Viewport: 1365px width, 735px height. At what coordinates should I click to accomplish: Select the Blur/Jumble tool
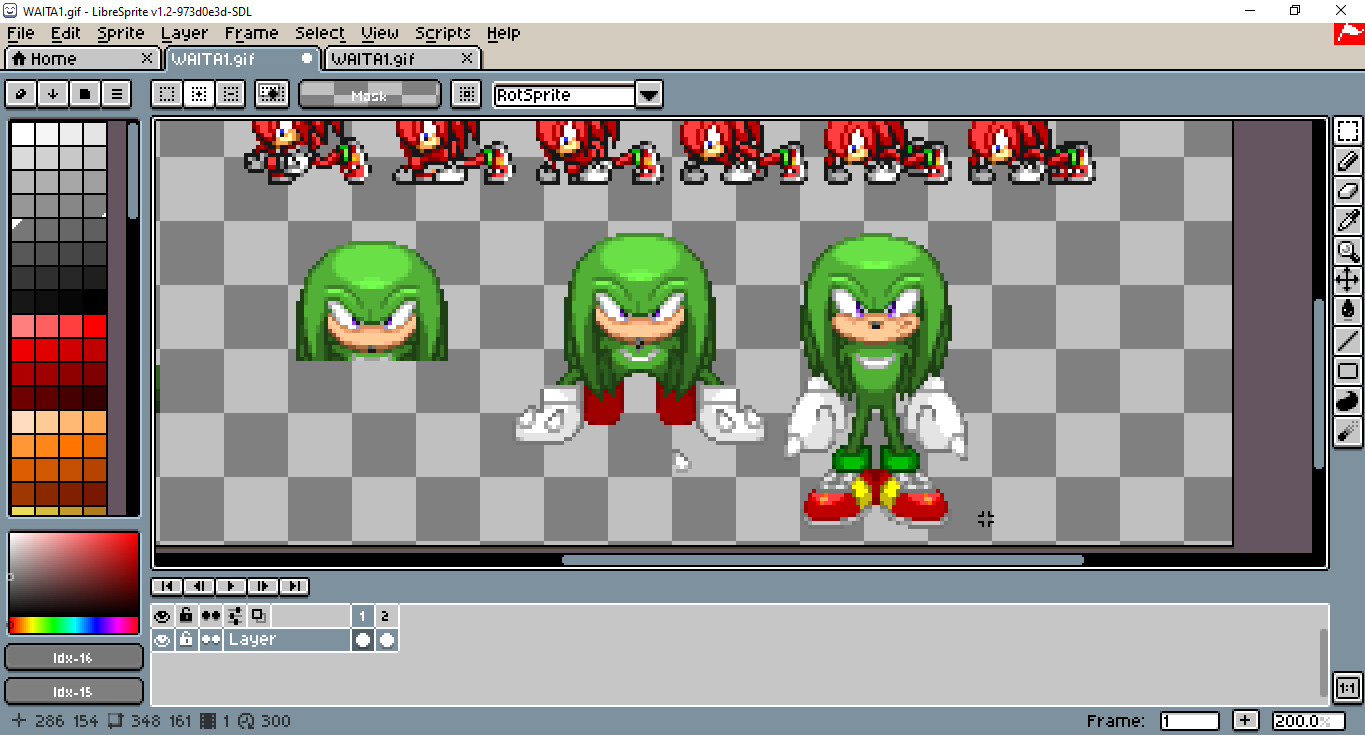coord(1348,431)
